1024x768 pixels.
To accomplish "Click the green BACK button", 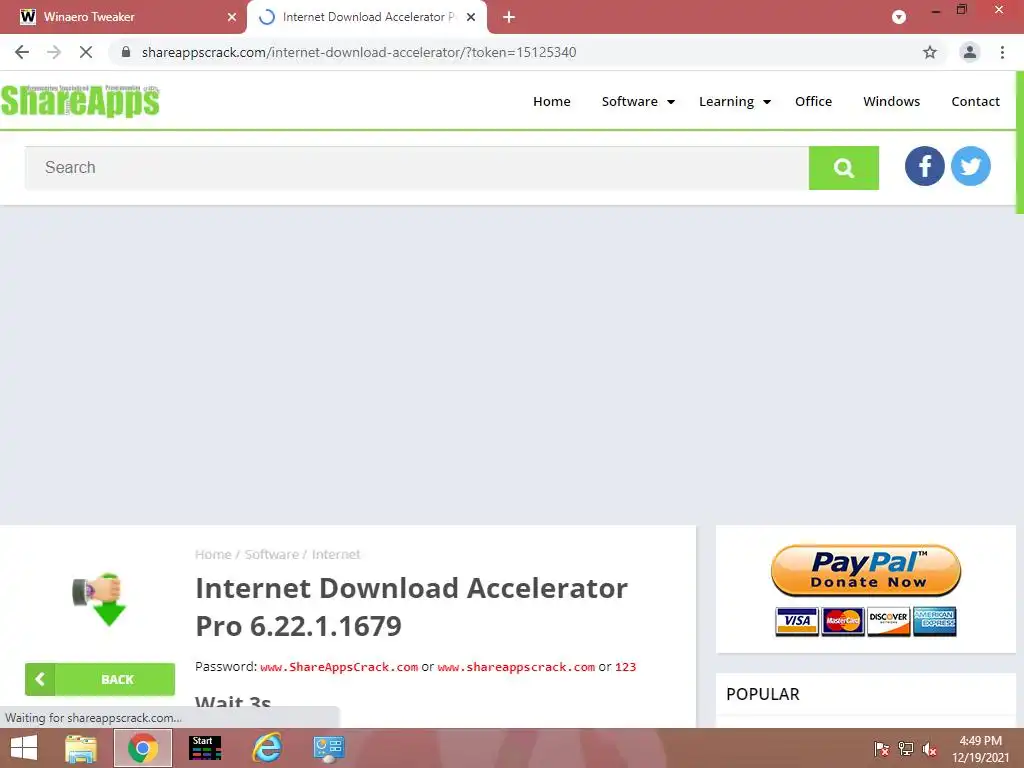I will point(100,679).
